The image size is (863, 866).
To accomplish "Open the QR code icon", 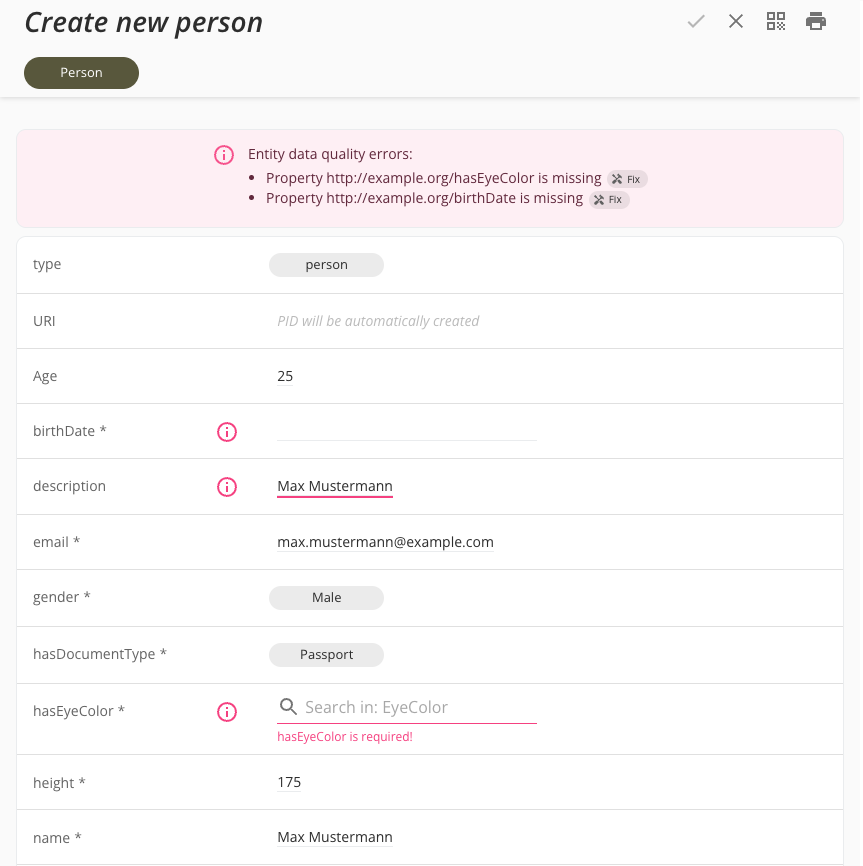I will pyautogui.click(x=776, y=21).
